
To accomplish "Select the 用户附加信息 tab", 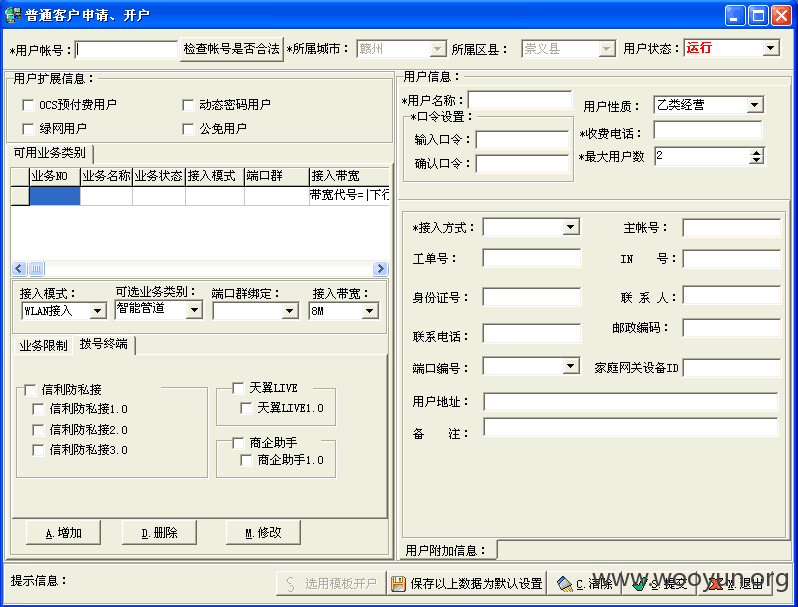I will [x=446, y=550].
